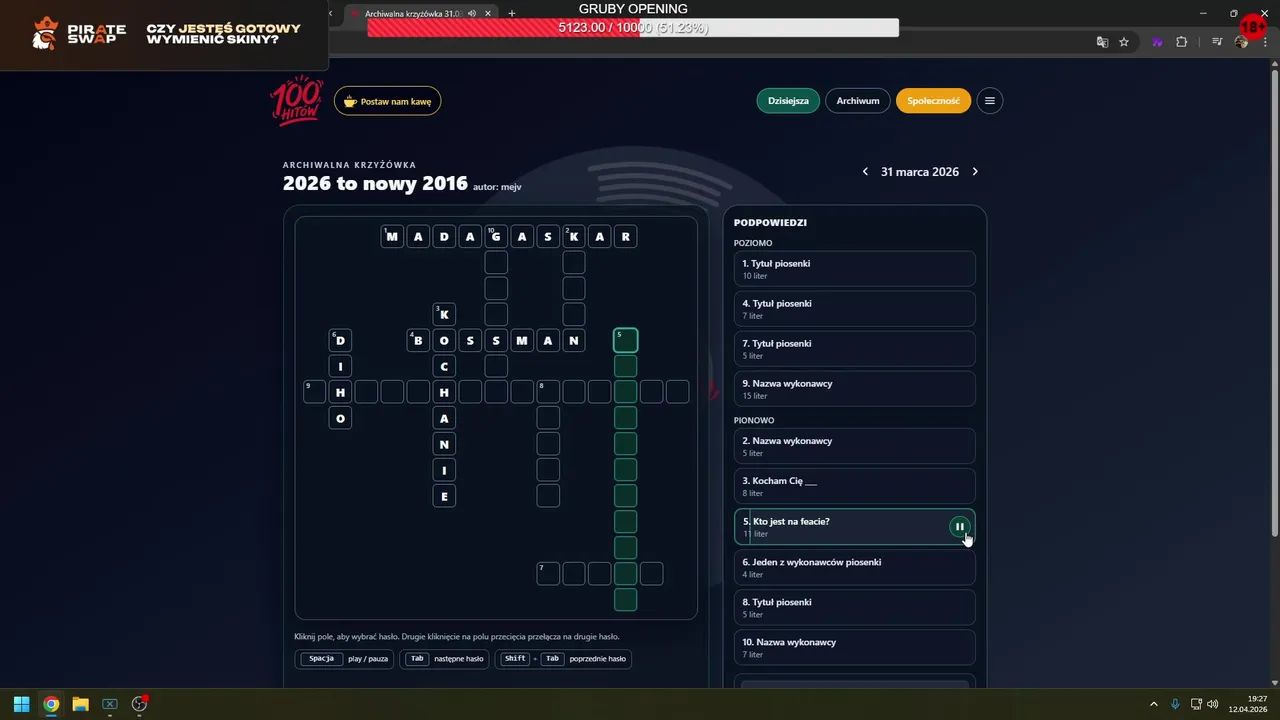Click the Shift key hint
Viewport: 1280px width, 720px height.
pyautogui.click(x=515, y=659)
